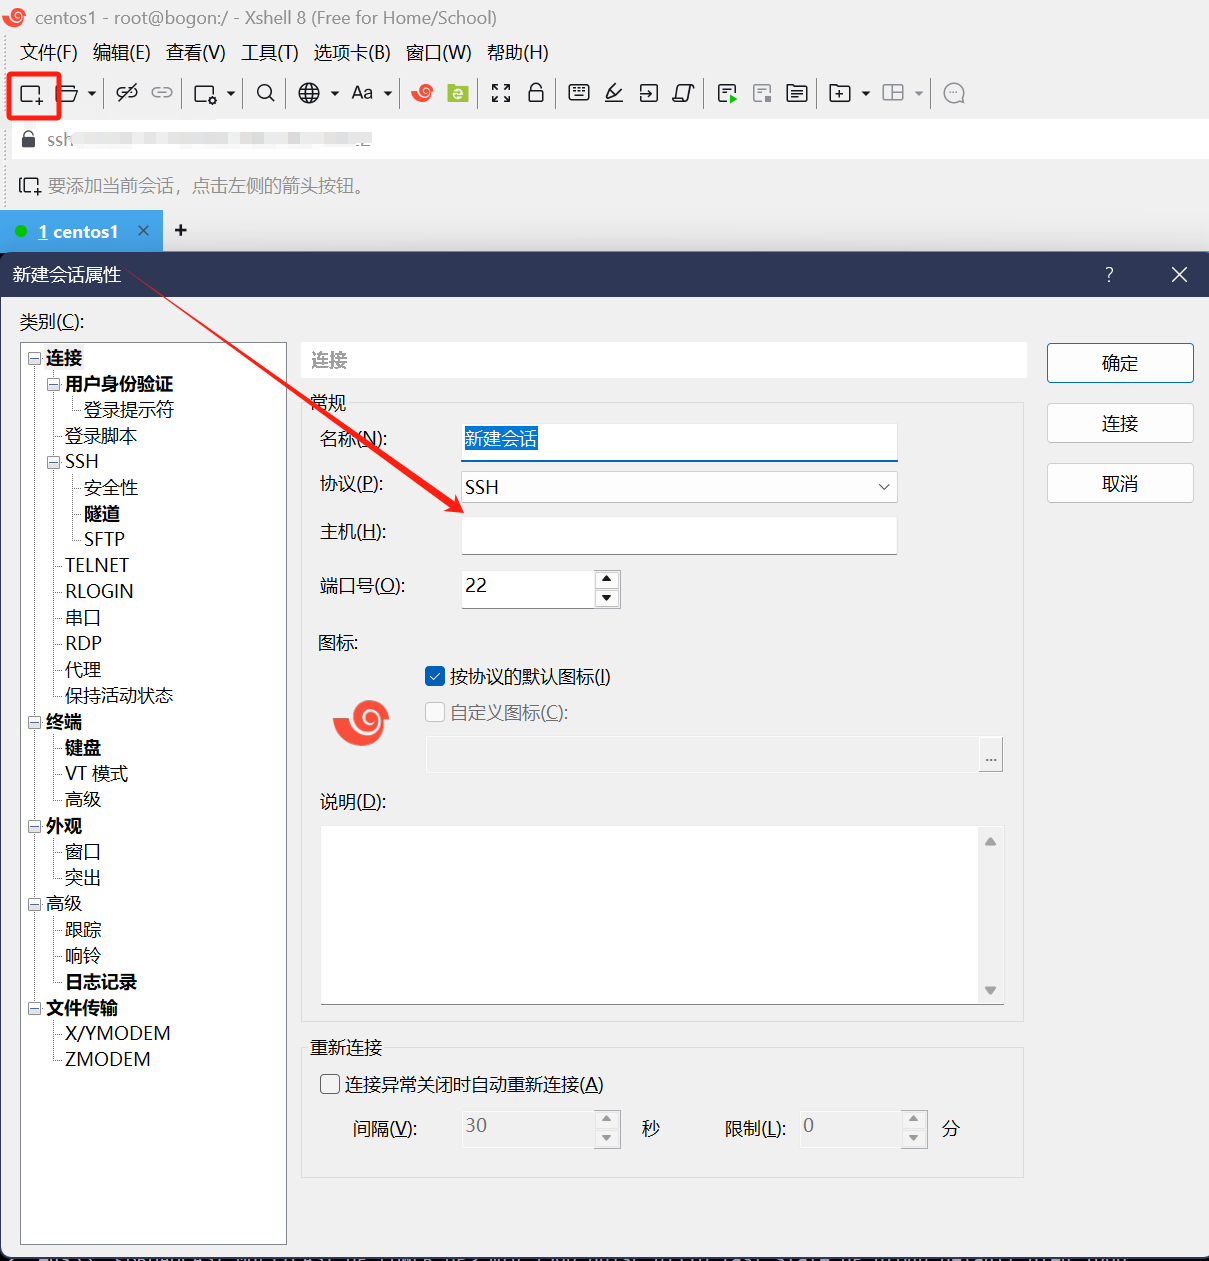Collapse the 外观 tree node
1209x1261 pixels.
(x=35, y=826)
